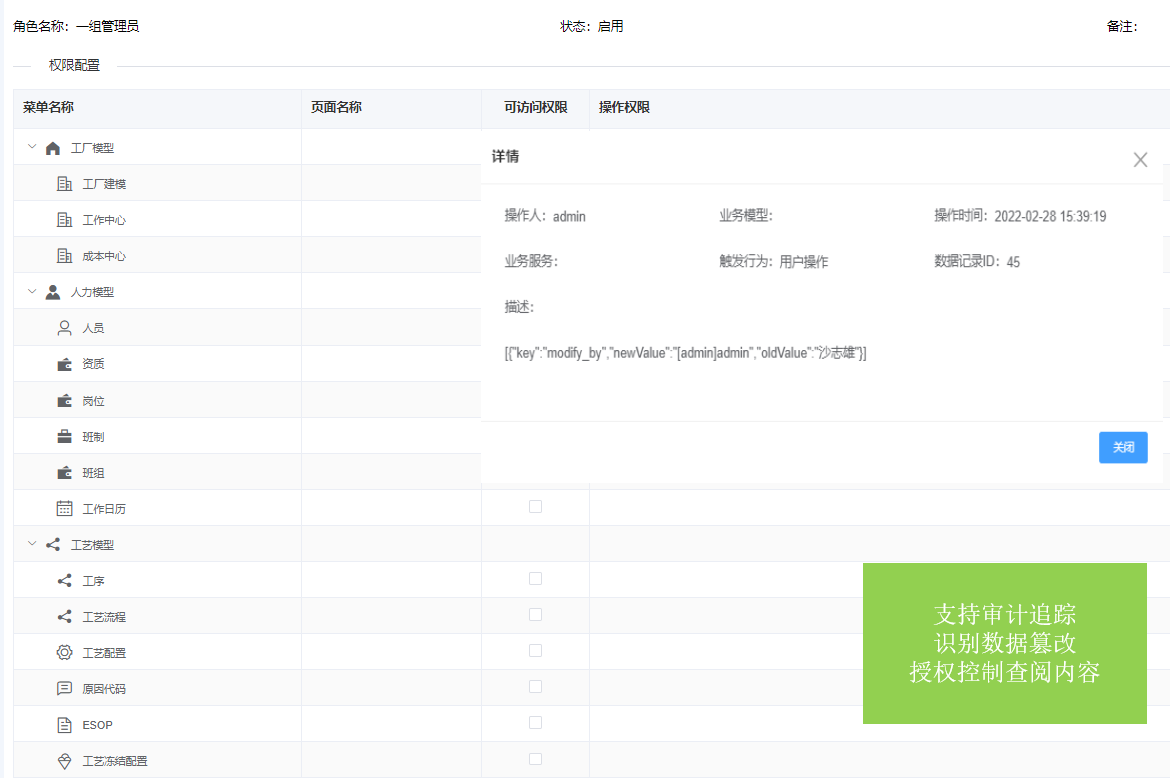Click the blue 关闭 button
The width and height of the screenshot is (1170, 778).
(x=1123, y=448)
